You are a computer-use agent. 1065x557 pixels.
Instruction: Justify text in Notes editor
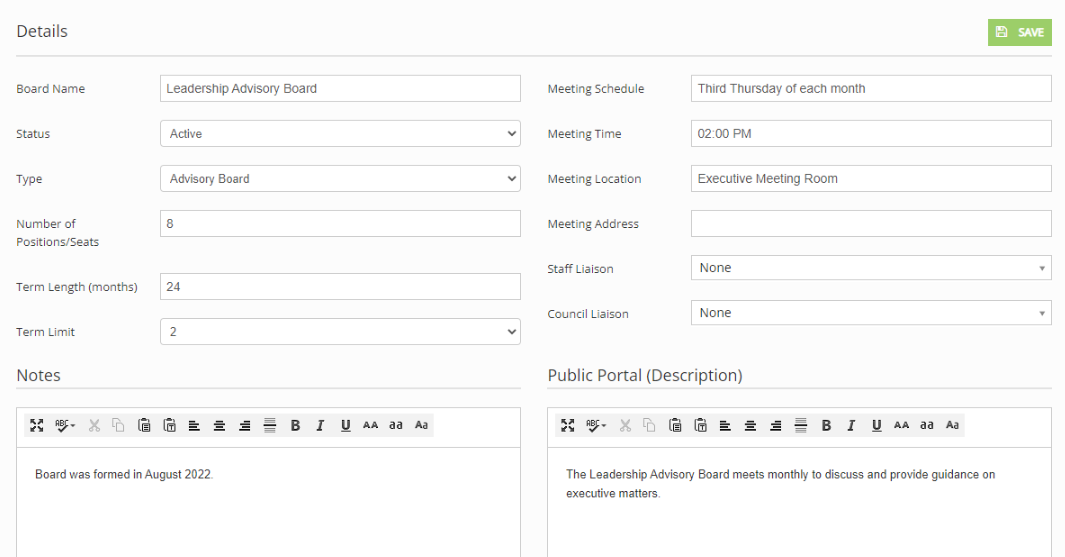click(x=270, y=425)
